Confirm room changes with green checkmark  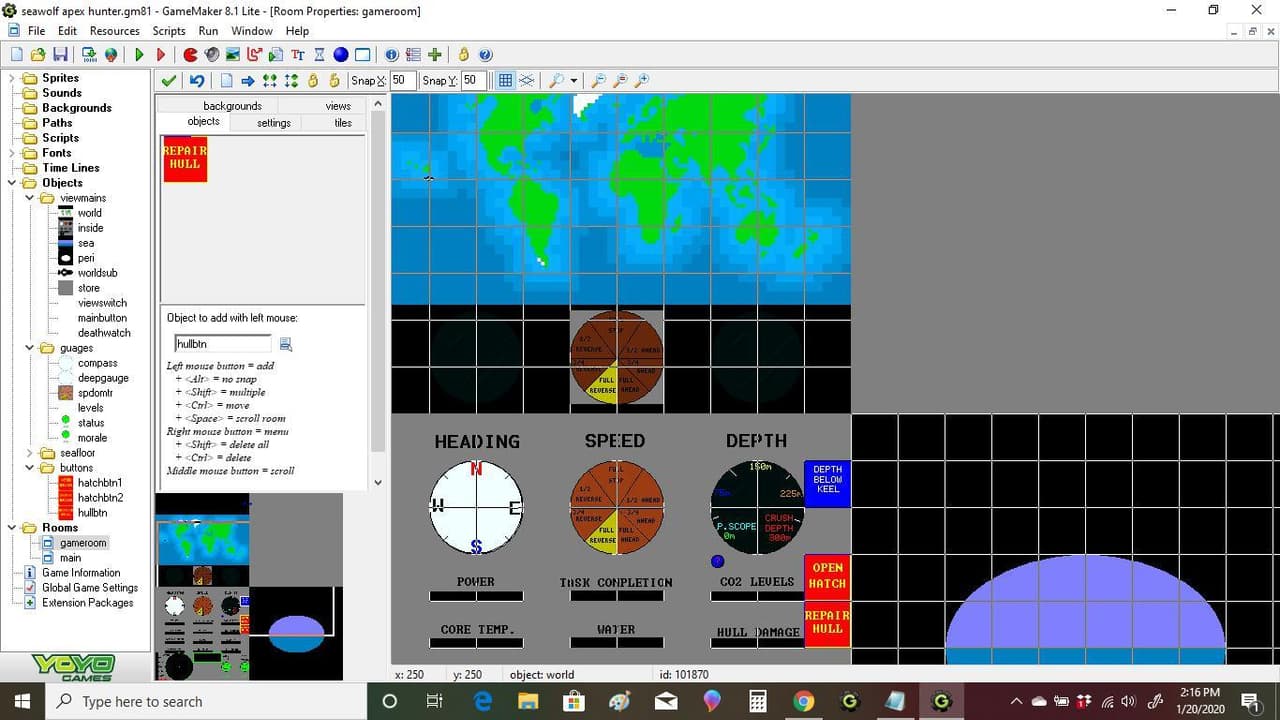(169, 80)
